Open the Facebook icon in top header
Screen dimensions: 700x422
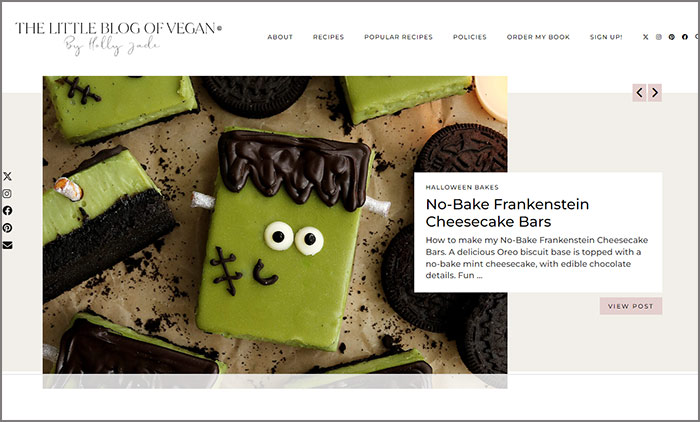point(684,37)
